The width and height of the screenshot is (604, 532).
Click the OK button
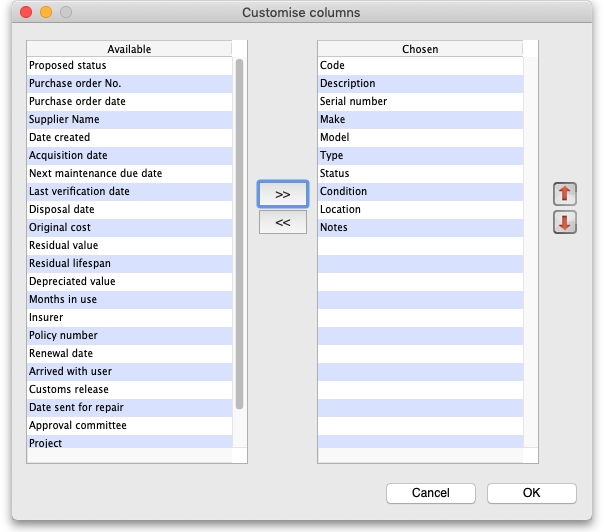click(x=531, y=493)
